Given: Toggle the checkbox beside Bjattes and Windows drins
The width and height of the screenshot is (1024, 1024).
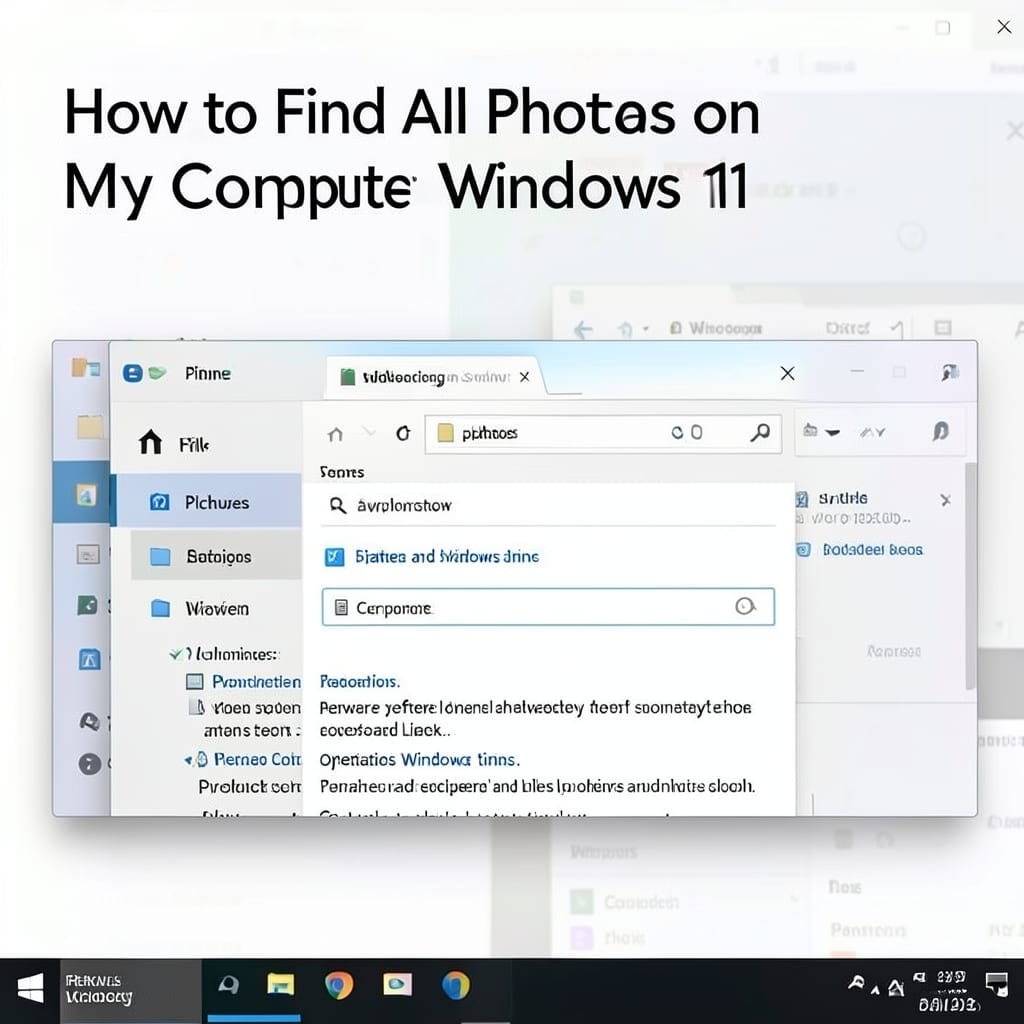Looking at the screenshot, I should (334, 556).
